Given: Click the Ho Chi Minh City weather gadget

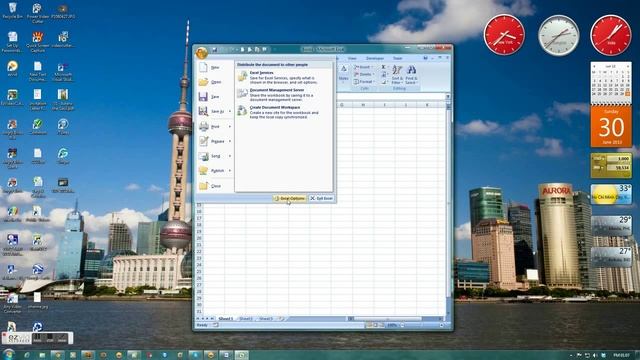Looking at the screenshot, I should [x=611, y=194].
